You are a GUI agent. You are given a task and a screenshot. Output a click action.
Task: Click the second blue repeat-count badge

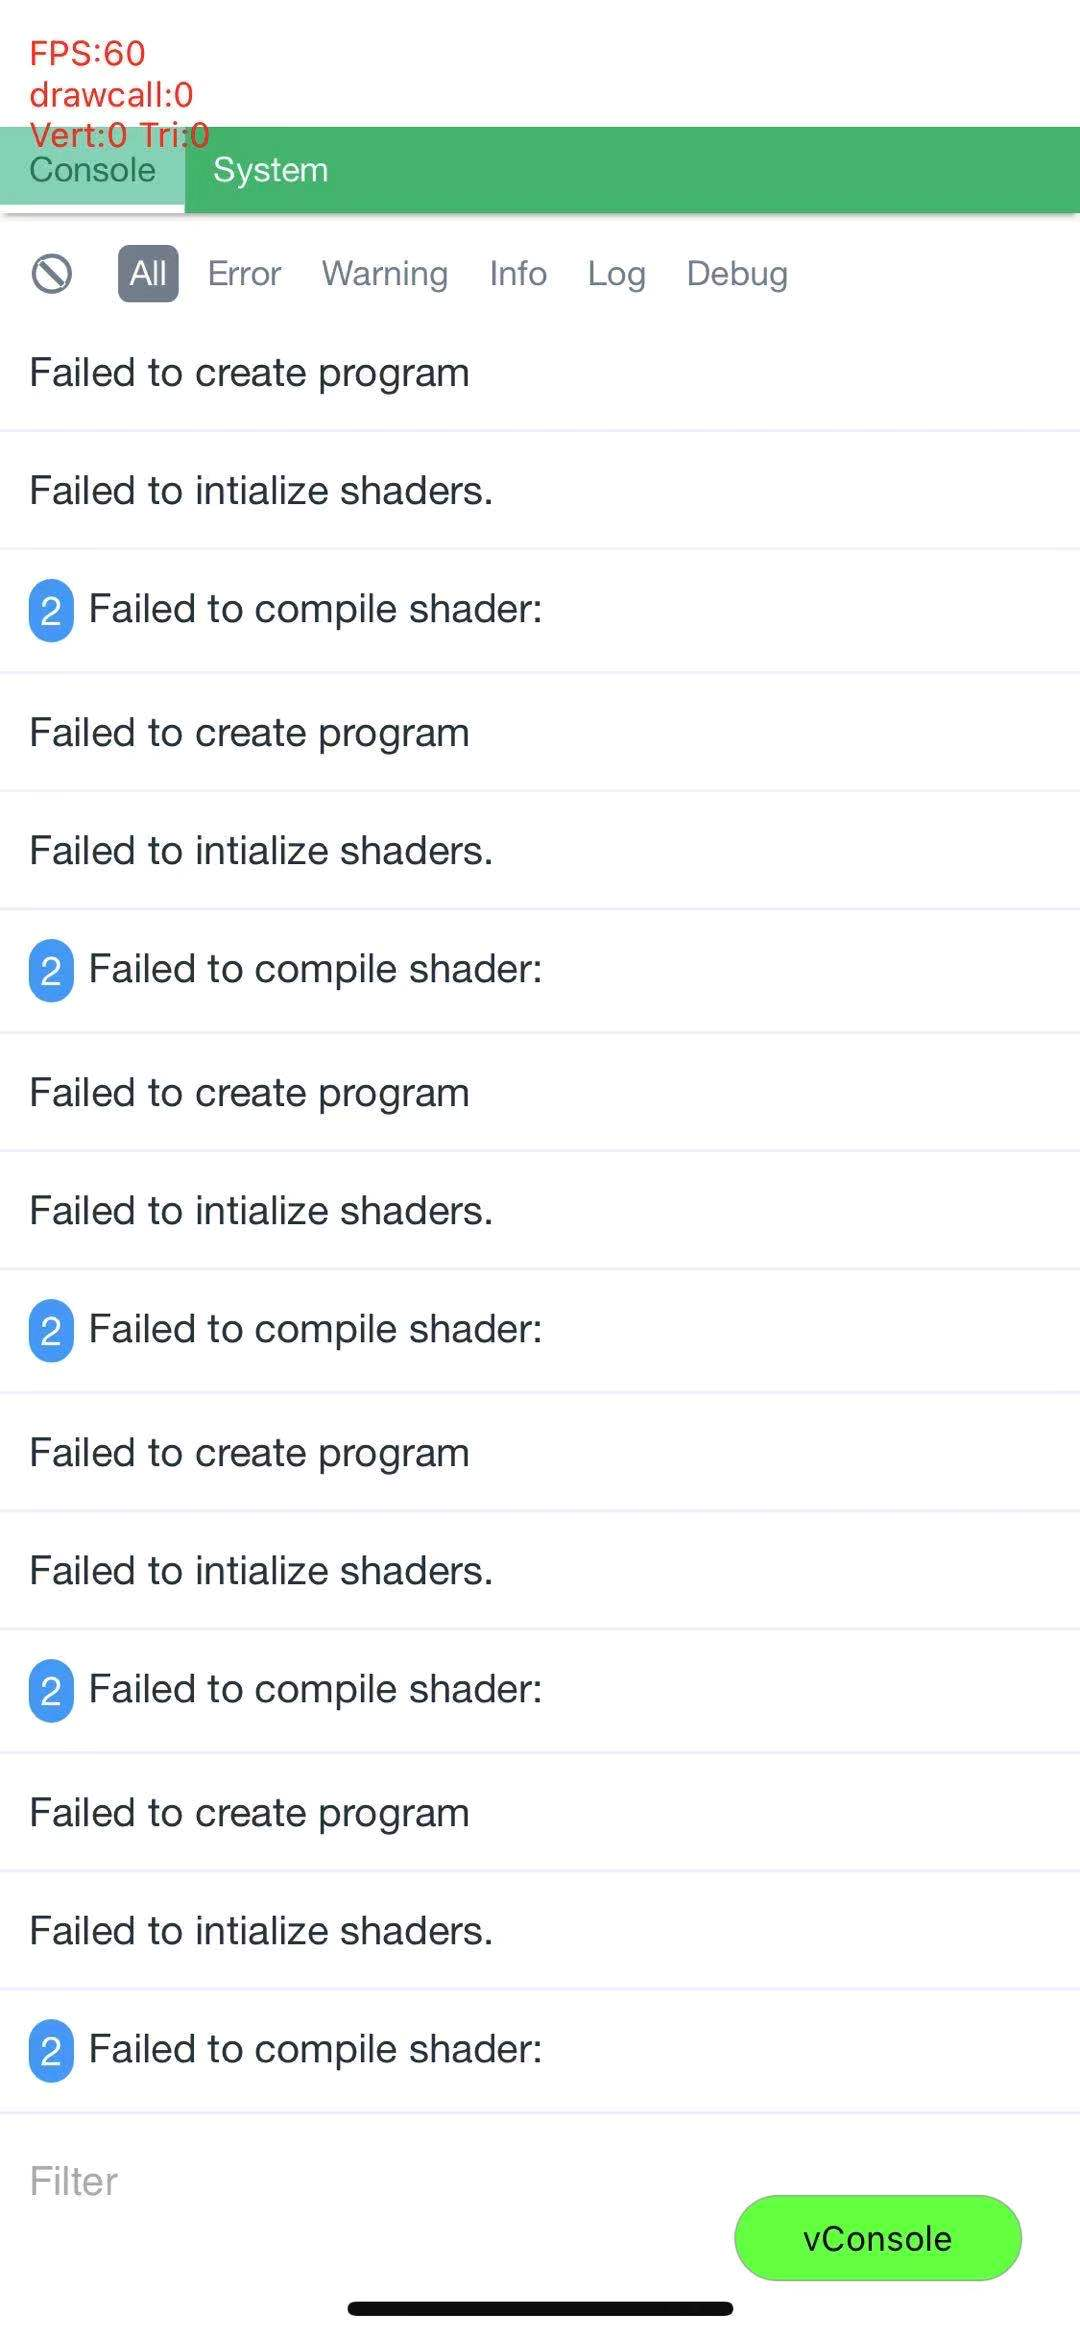51,970
